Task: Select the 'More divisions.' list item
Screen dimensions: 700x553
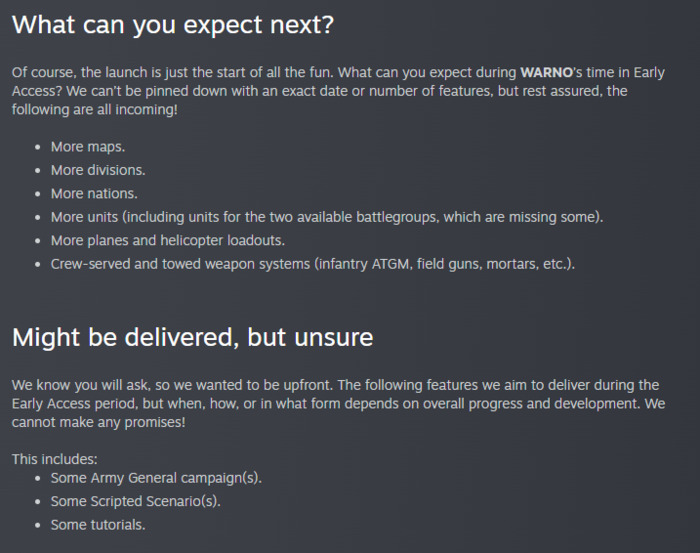Action: [x=98, y=170]
